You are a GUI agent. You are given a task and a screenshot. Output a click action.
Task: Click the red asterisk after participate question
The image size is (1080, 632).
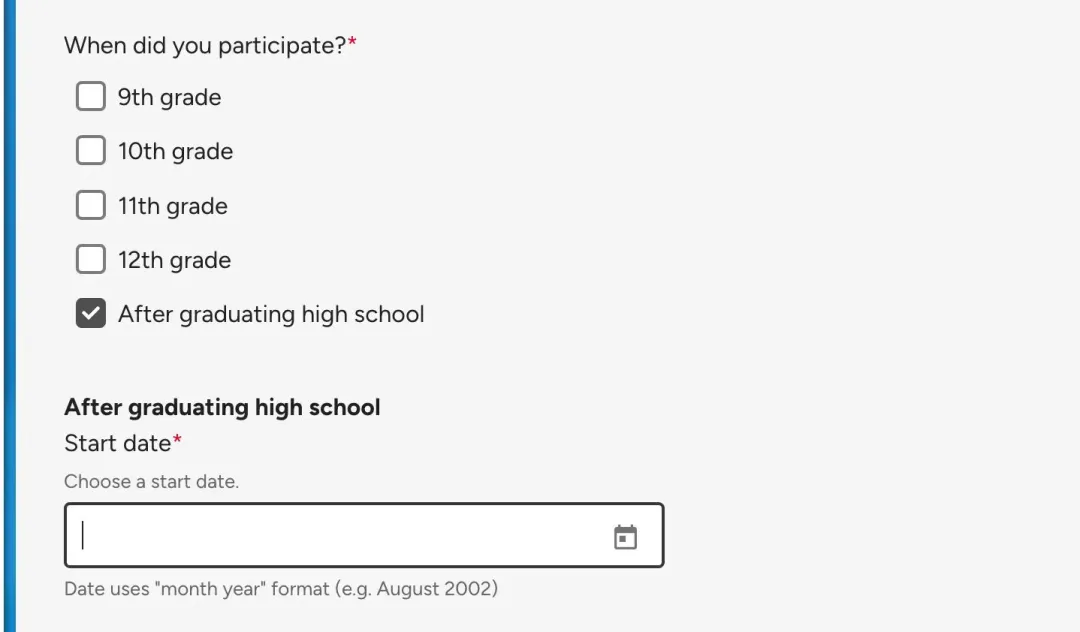(352, 41)
